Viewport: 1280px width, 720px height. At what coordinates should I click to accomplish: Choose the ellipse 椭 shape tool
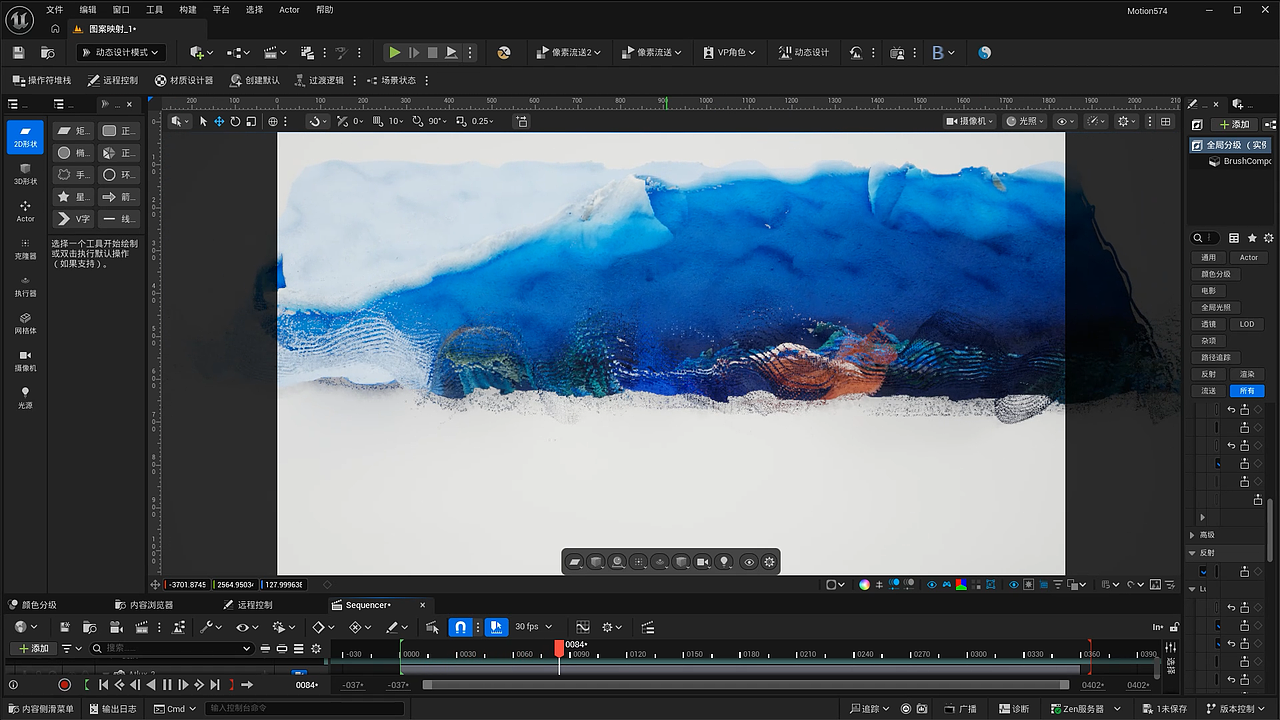(73, 153)
